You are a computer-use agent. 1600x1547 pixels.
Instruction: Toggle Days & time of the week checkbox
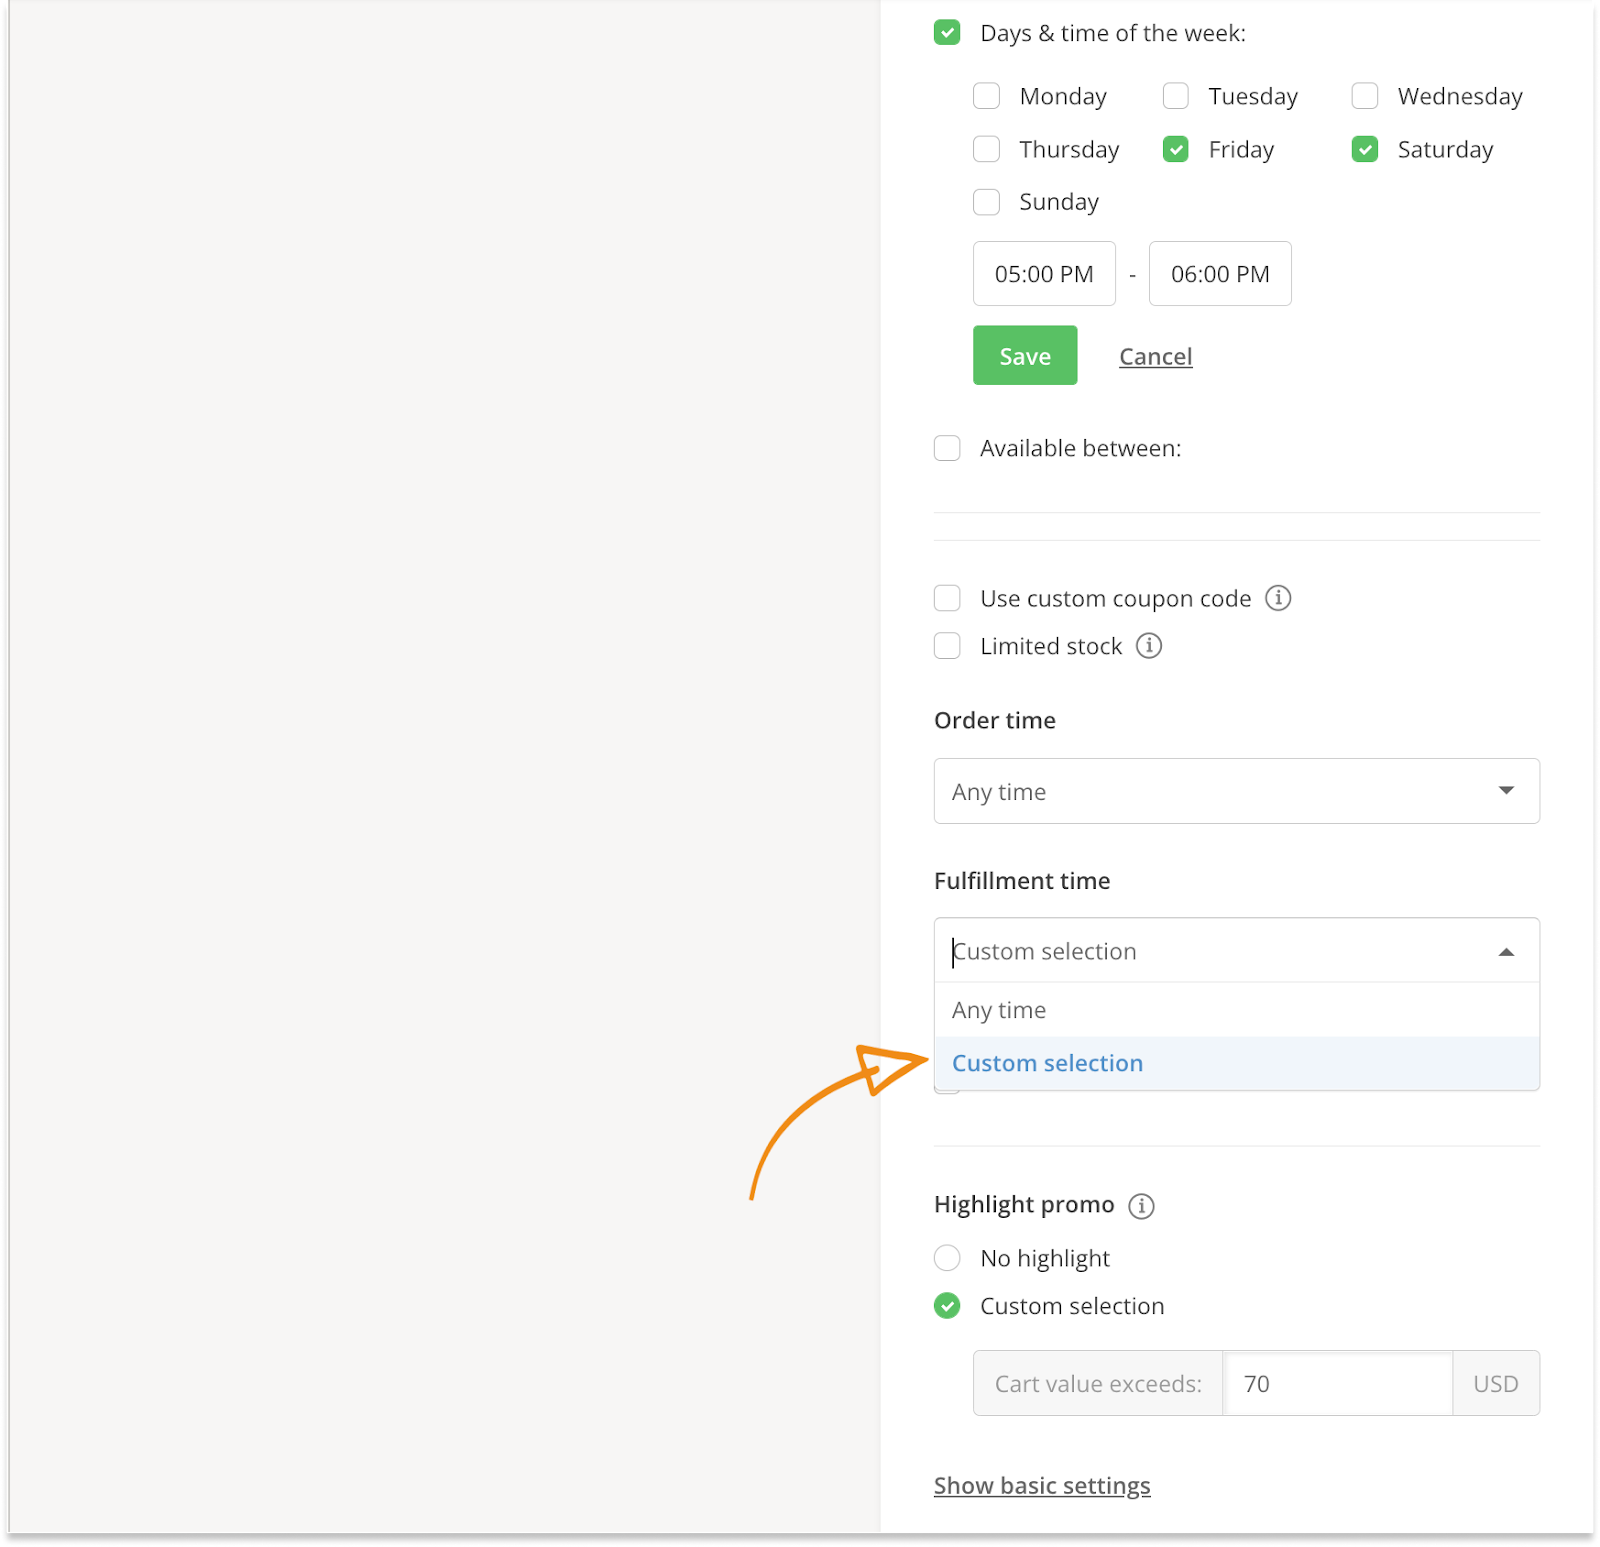point(947,33)
